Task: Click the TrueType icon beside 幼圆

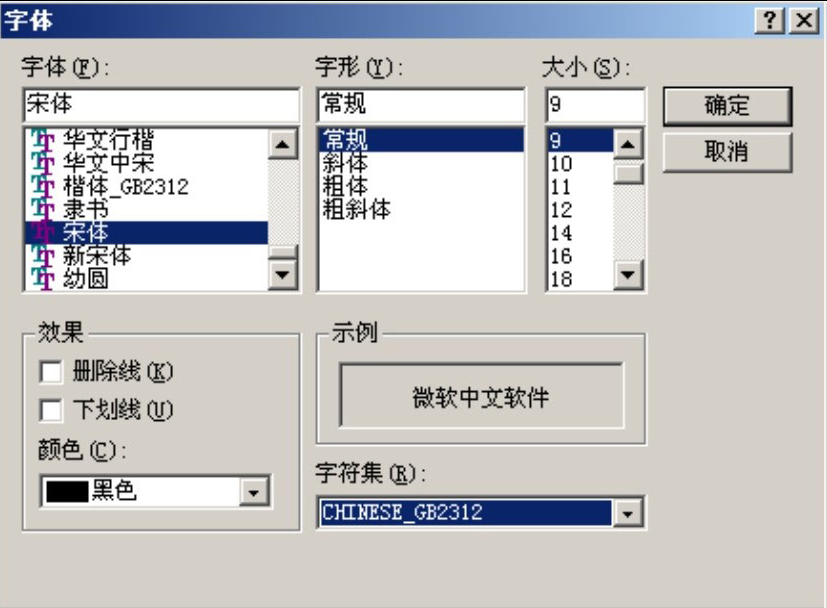Action: click(x=43, y=278)
